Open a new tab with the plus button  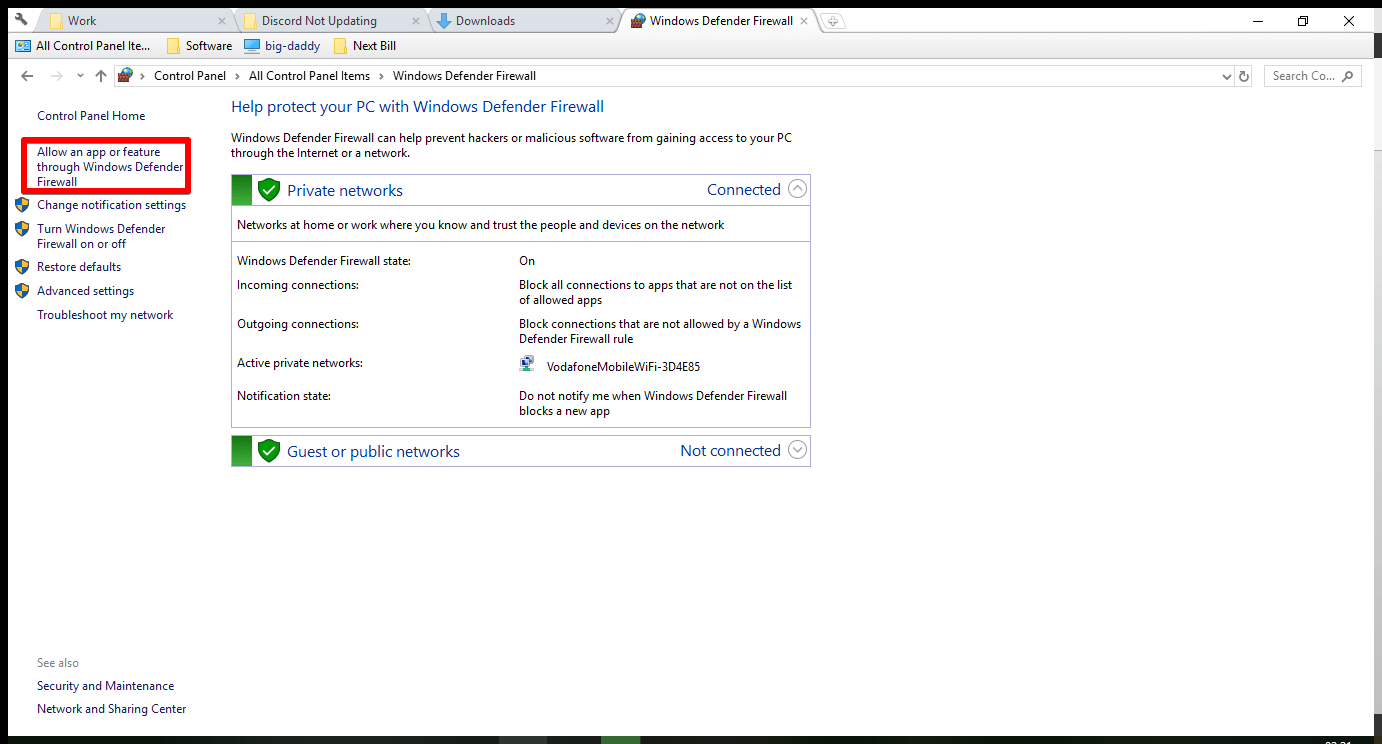[x=833, y=19]
